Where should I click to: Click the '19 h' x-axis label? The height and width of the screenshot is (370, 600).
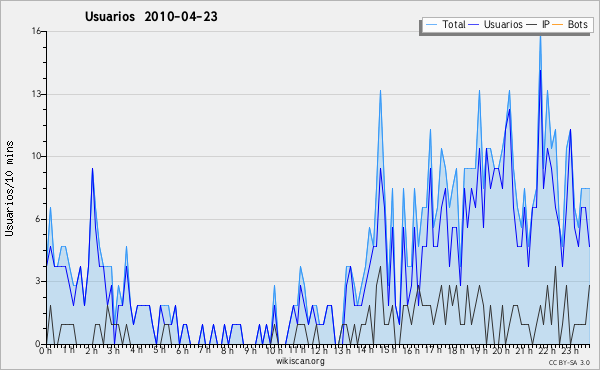pyautogui.click(x=479, y=351)
